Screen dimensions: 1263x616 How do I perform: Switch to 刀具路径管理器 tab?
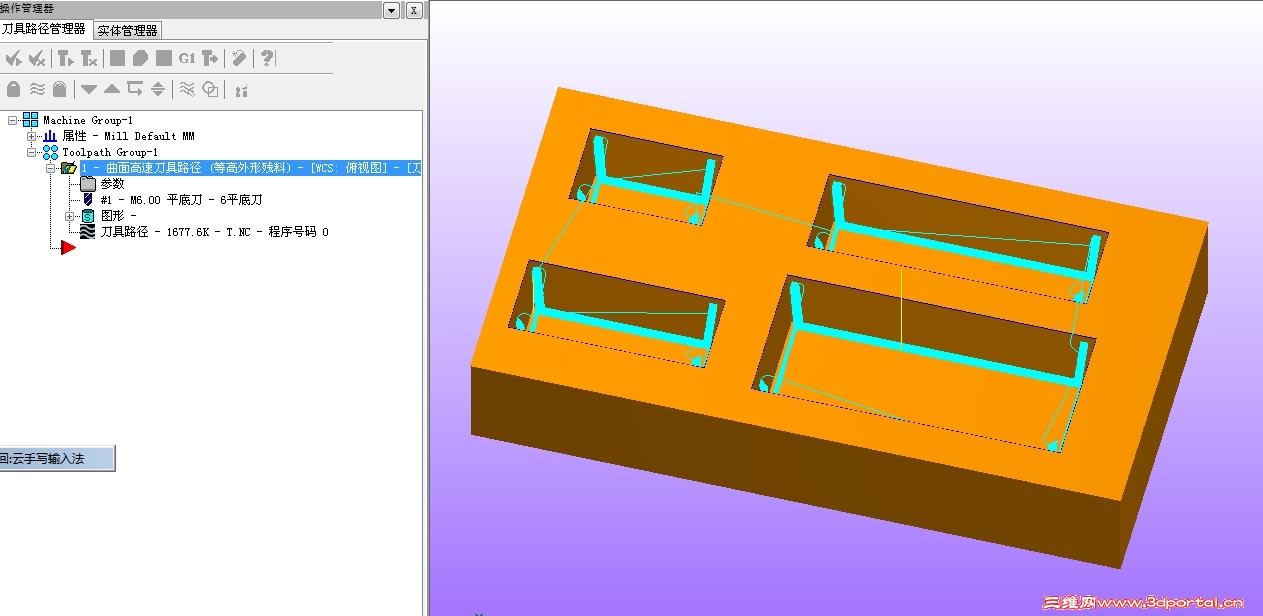click(44, 29)
